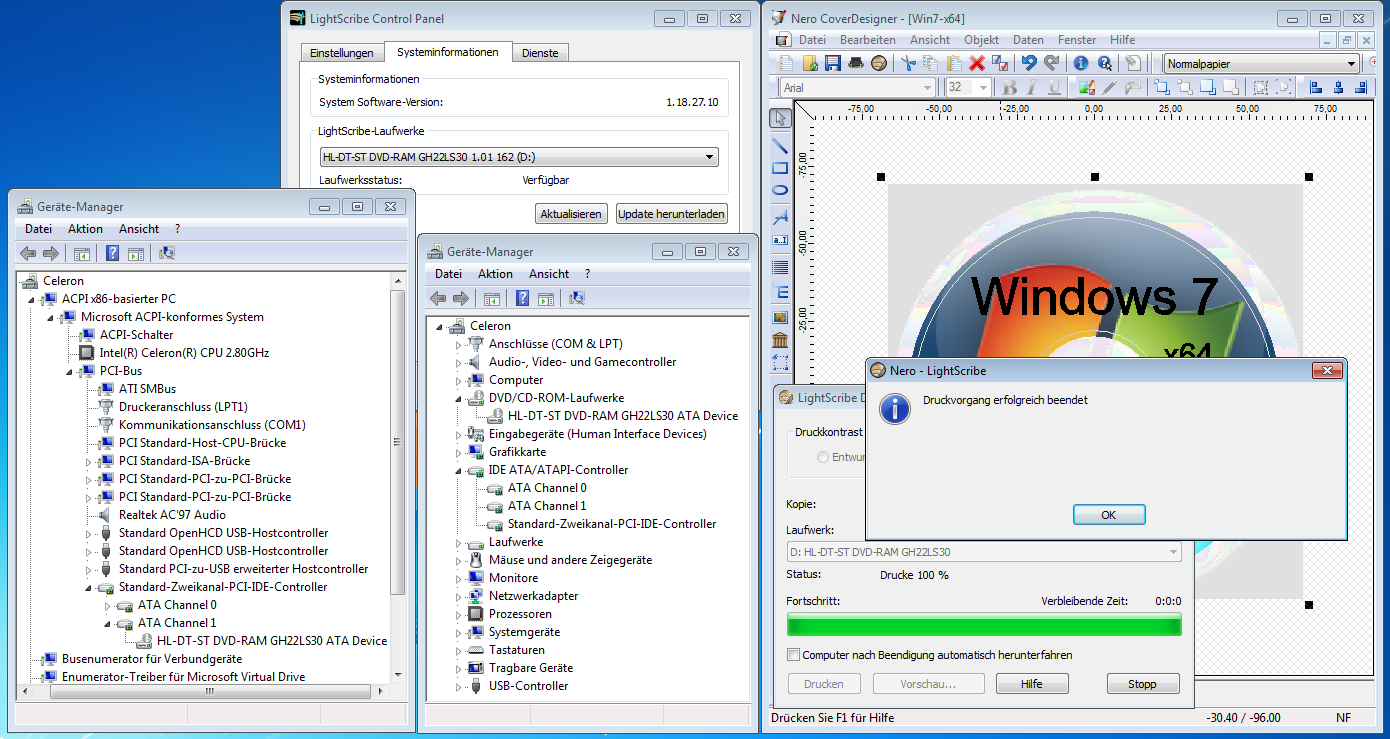The width and height of the screenshot is (1390, 739).
Task: Click the Redo arrow icon
Action: coord(1051,63)
